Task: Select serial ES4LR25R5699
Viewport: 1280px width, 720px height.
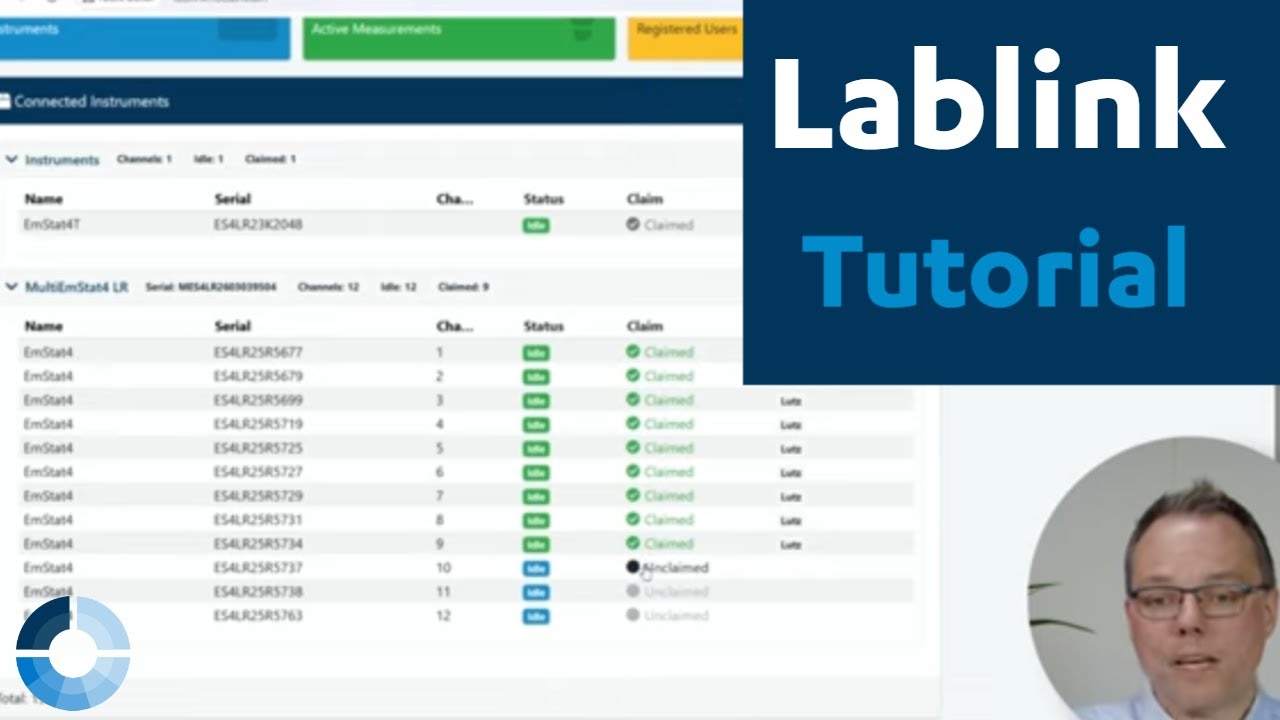Action: point(258,400)
